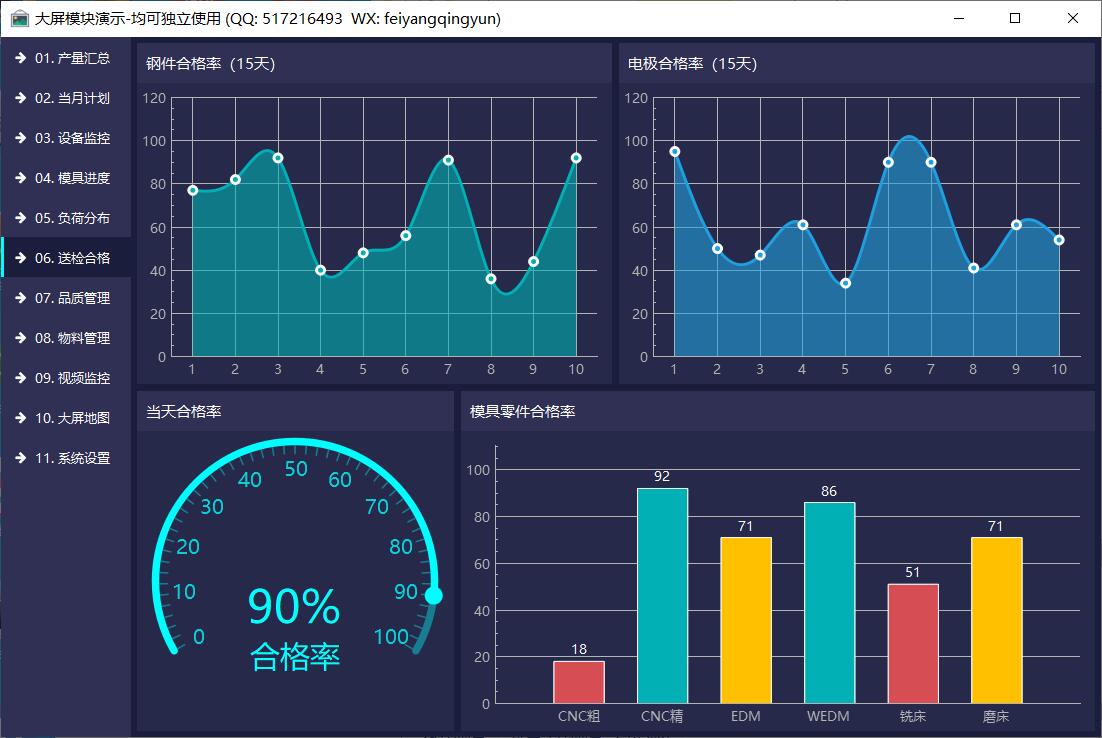Click the 钢件合格率 panel title

210,64
